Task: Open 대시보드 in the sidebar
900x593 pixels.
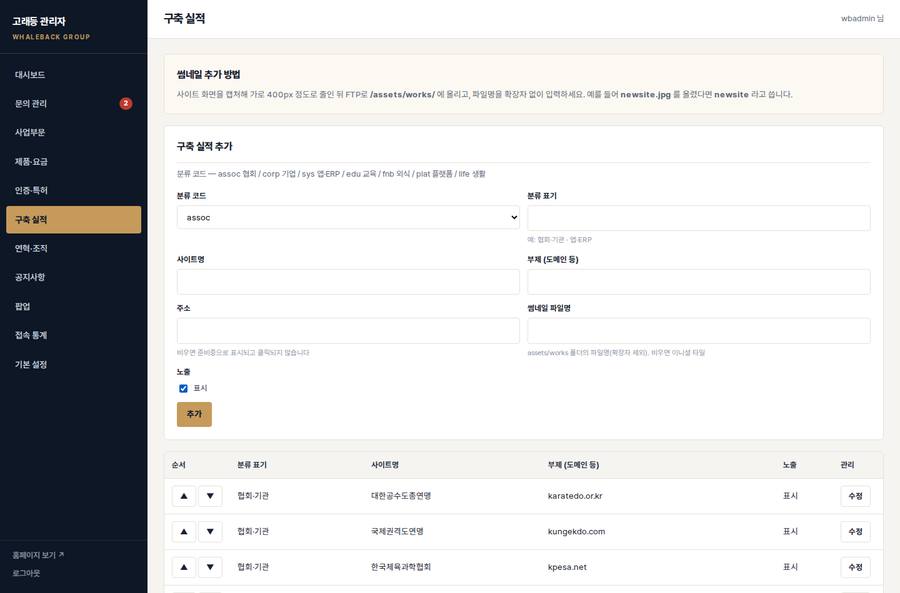Action: tap(73, 75)
